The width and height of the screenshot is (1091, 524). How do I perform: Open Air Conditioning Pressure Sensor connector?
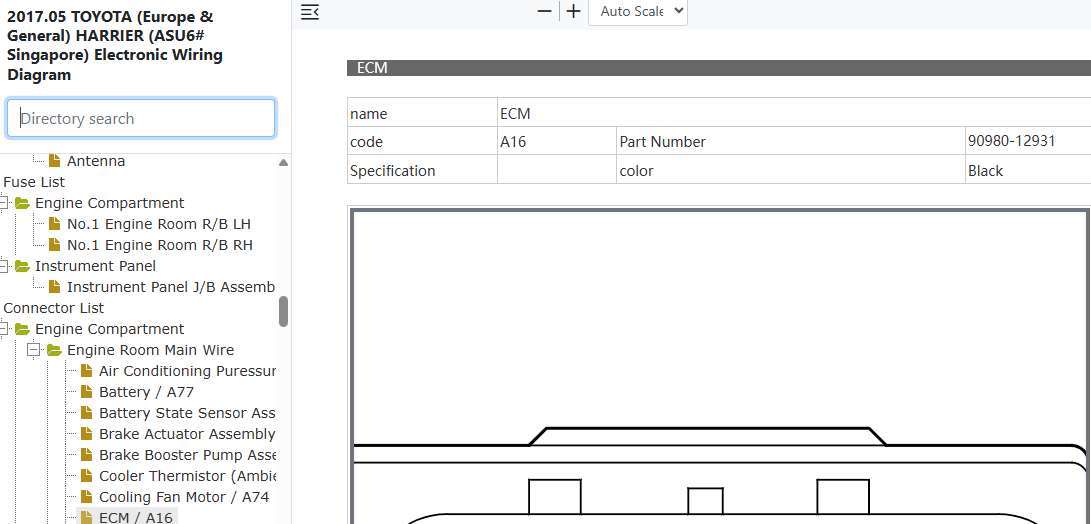[x=186, y=371]
